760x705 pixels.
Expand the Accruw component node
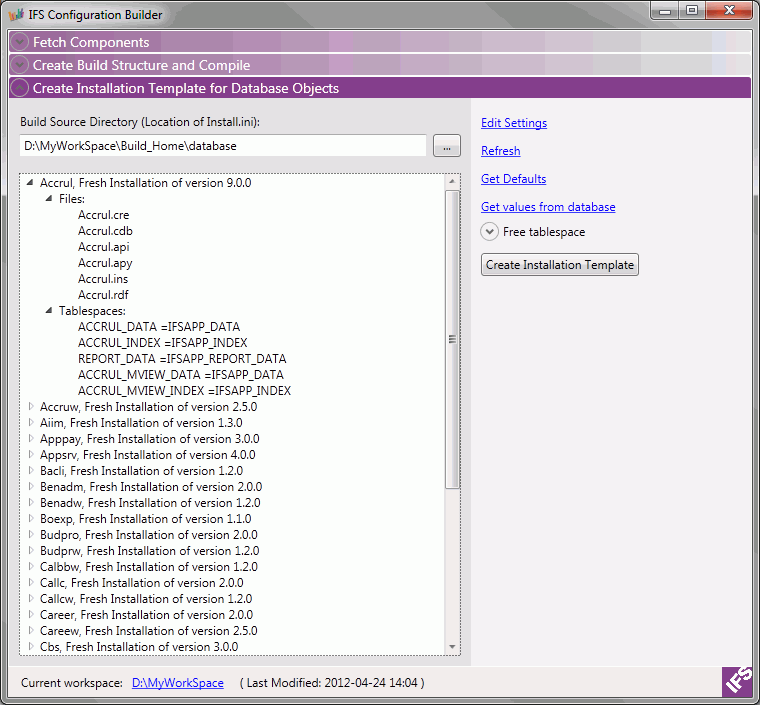(x=31, y=407)
